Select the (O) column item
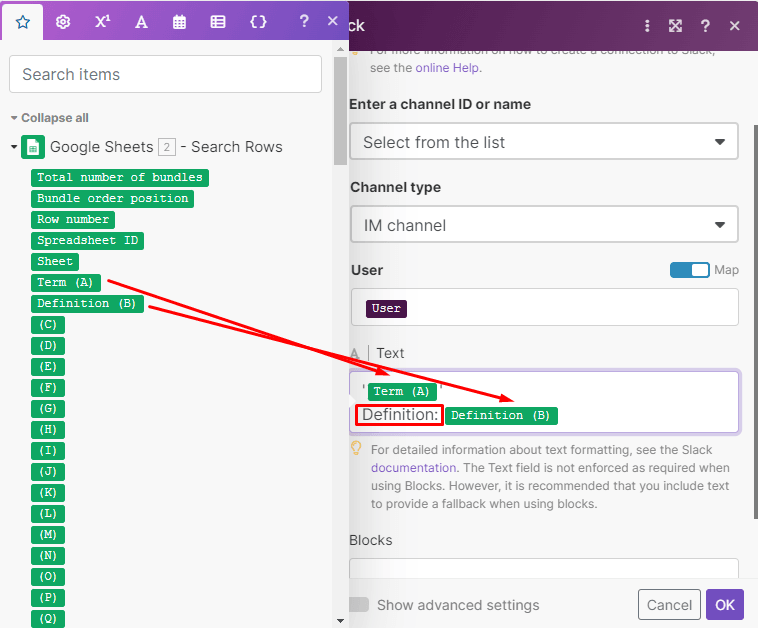758x628 pixels. pos(48,577)
